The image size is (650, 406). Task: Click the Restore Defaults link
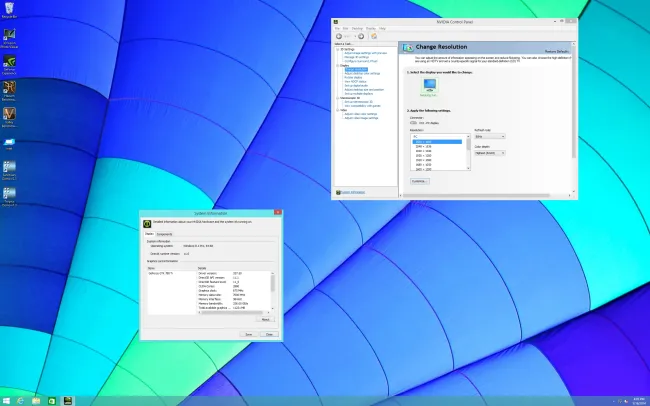click(x=557, y=51)
